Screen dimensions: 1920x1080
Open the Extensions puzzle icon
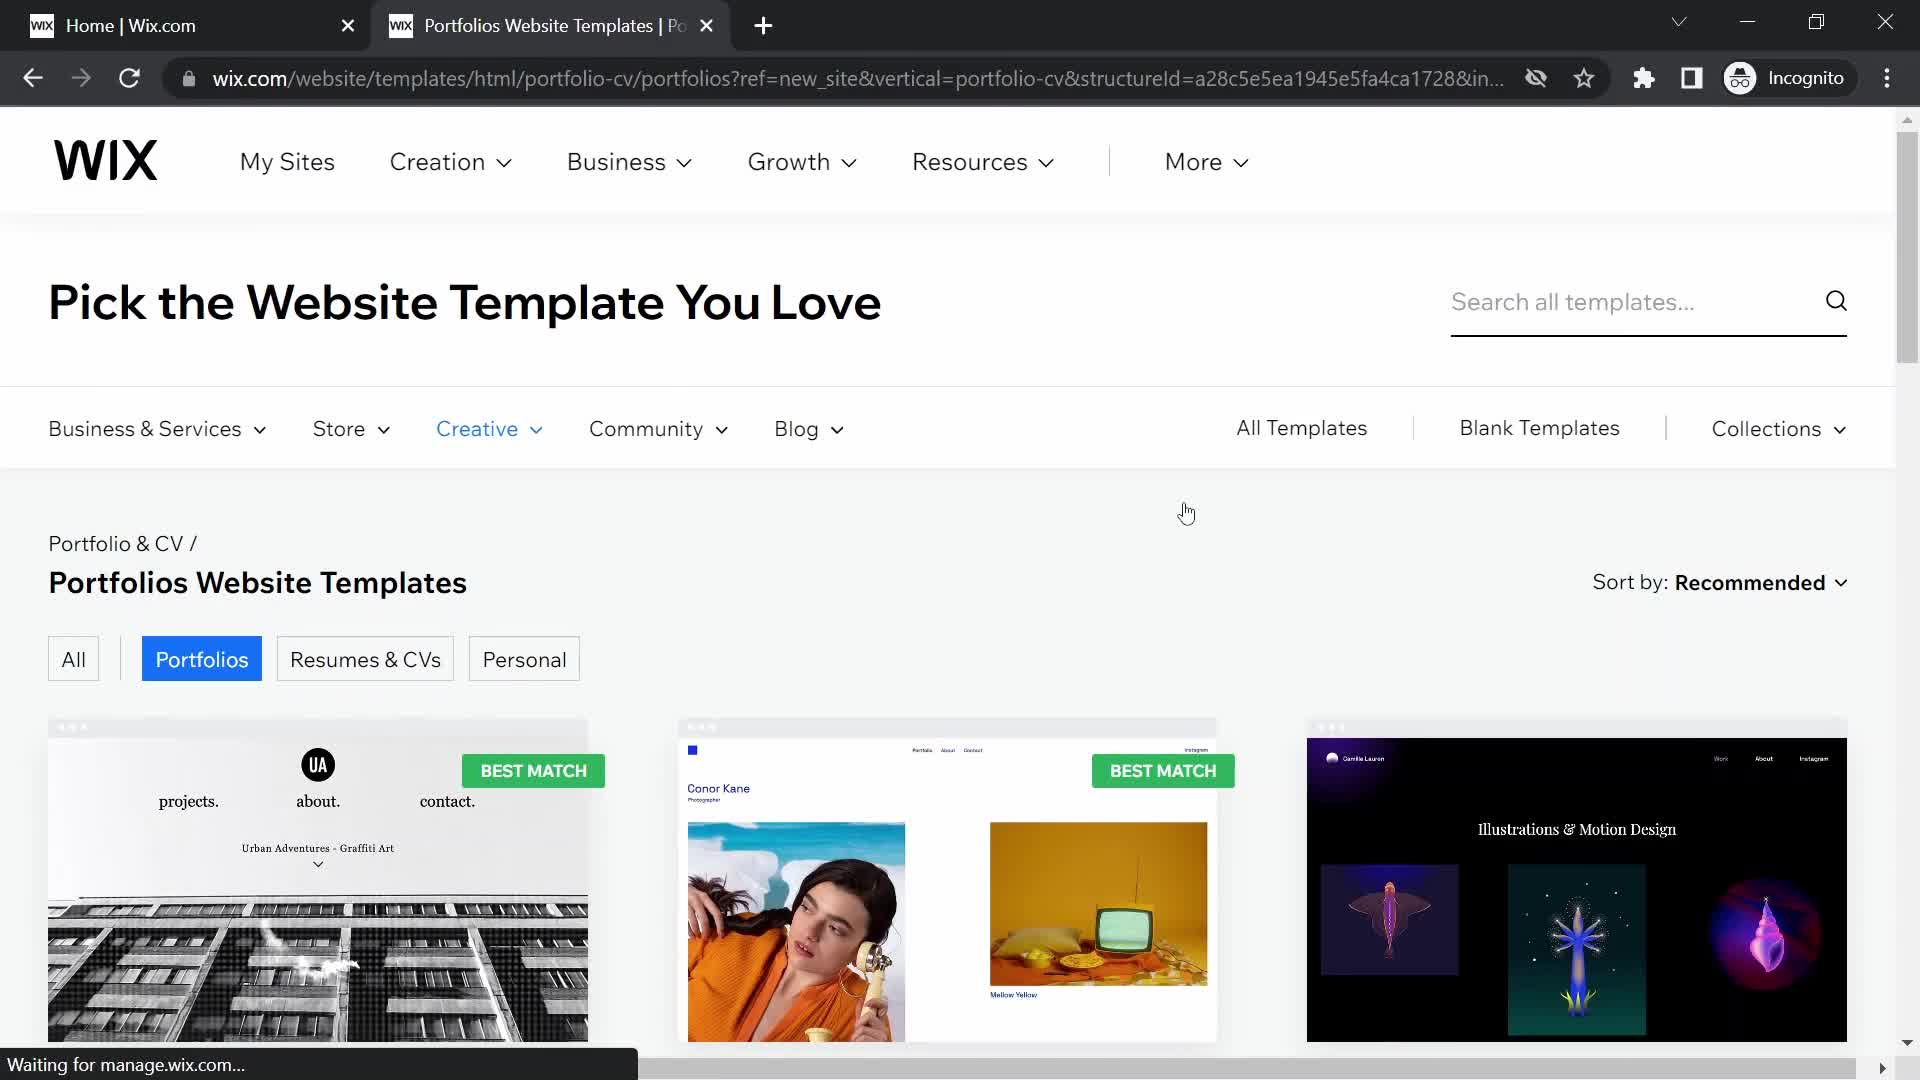(1644, 78)
